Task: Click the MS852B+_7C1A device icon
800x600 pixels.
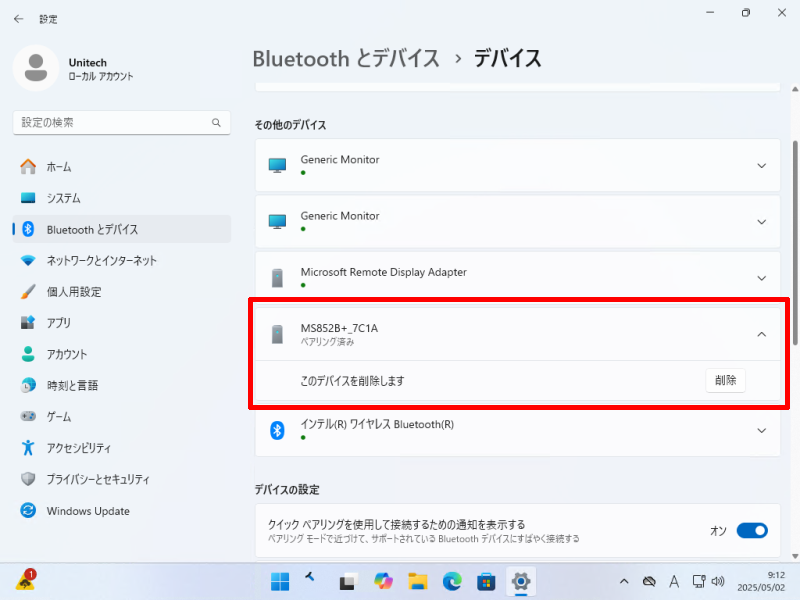Action: click(x=277, y=334)
